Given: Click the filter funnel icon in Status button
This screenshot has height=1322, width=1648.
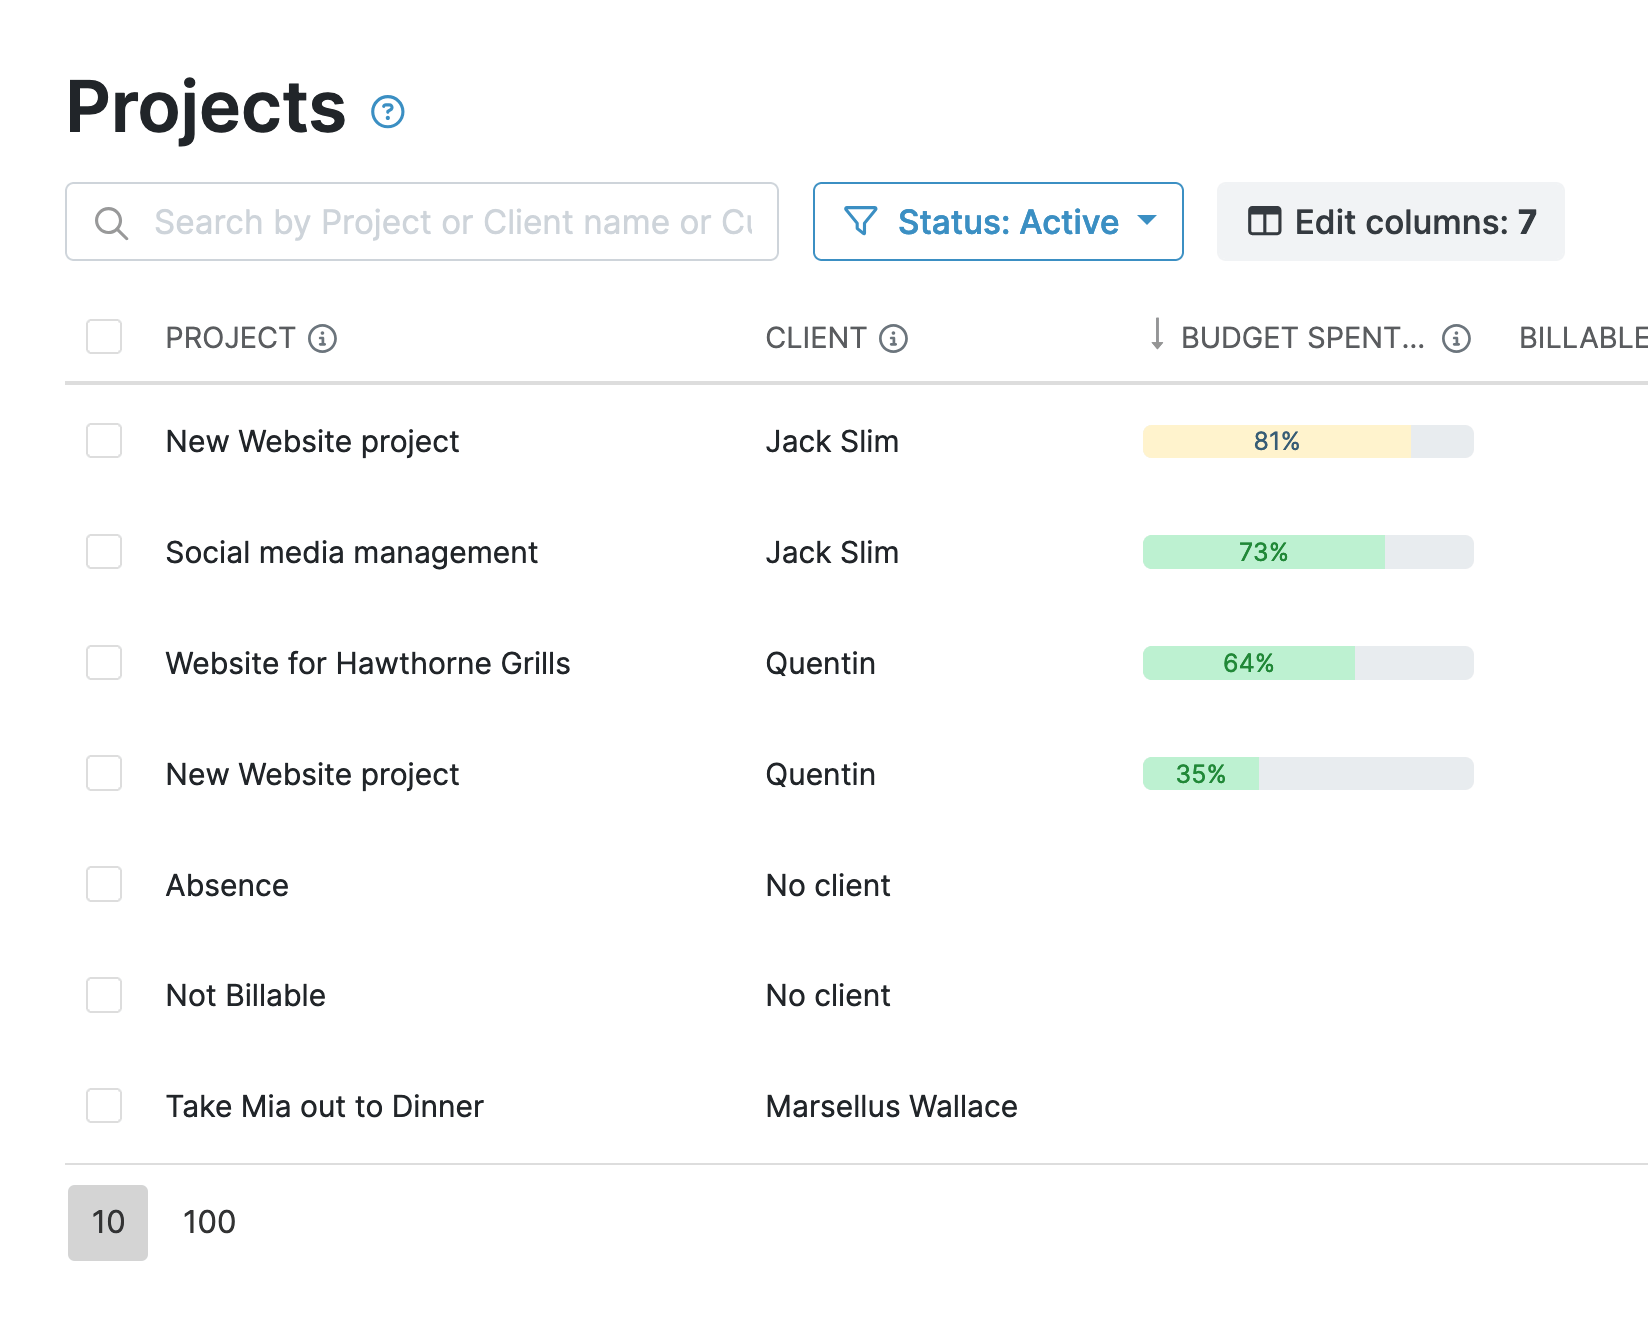Looking at the screenshot, I should (861, 222).
